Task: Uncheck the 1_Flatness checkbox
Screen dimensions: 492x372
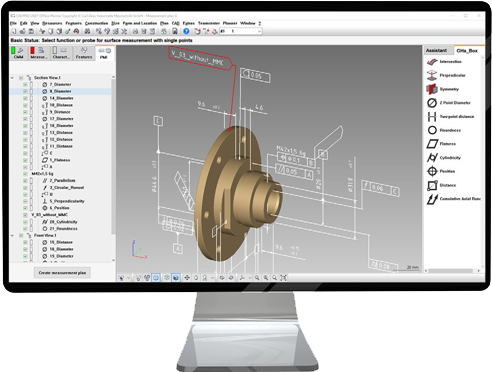Action: [25, 160]
